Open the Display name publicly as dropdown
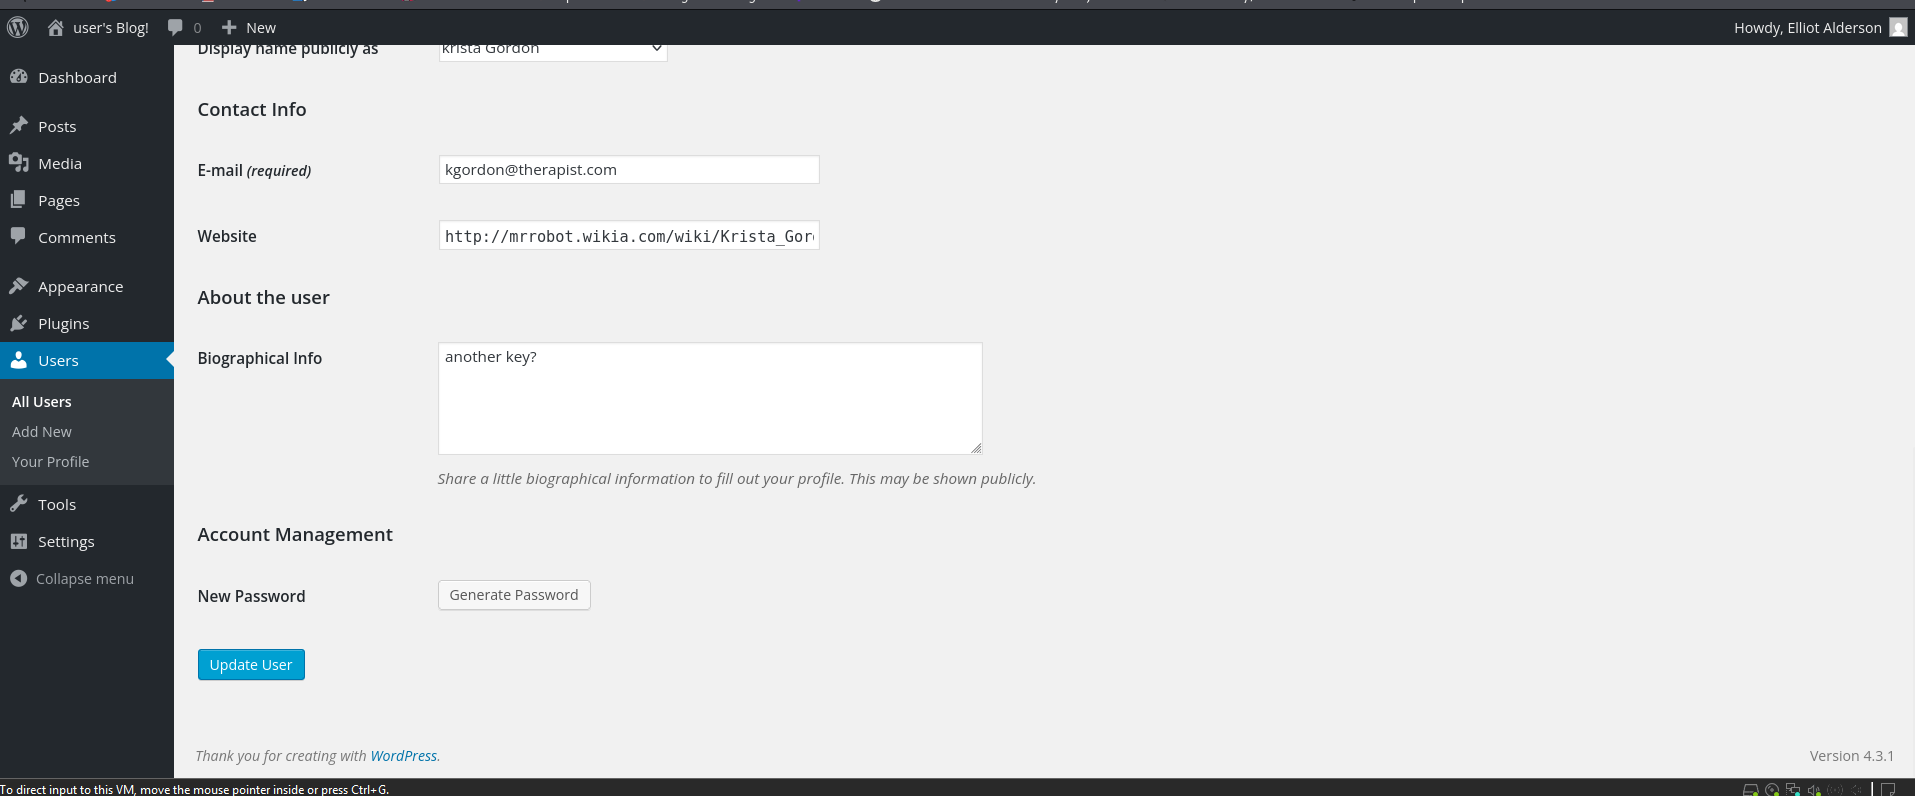Image resolution: width=1915 pixels, height=796 pixels. tap(552, 50)
